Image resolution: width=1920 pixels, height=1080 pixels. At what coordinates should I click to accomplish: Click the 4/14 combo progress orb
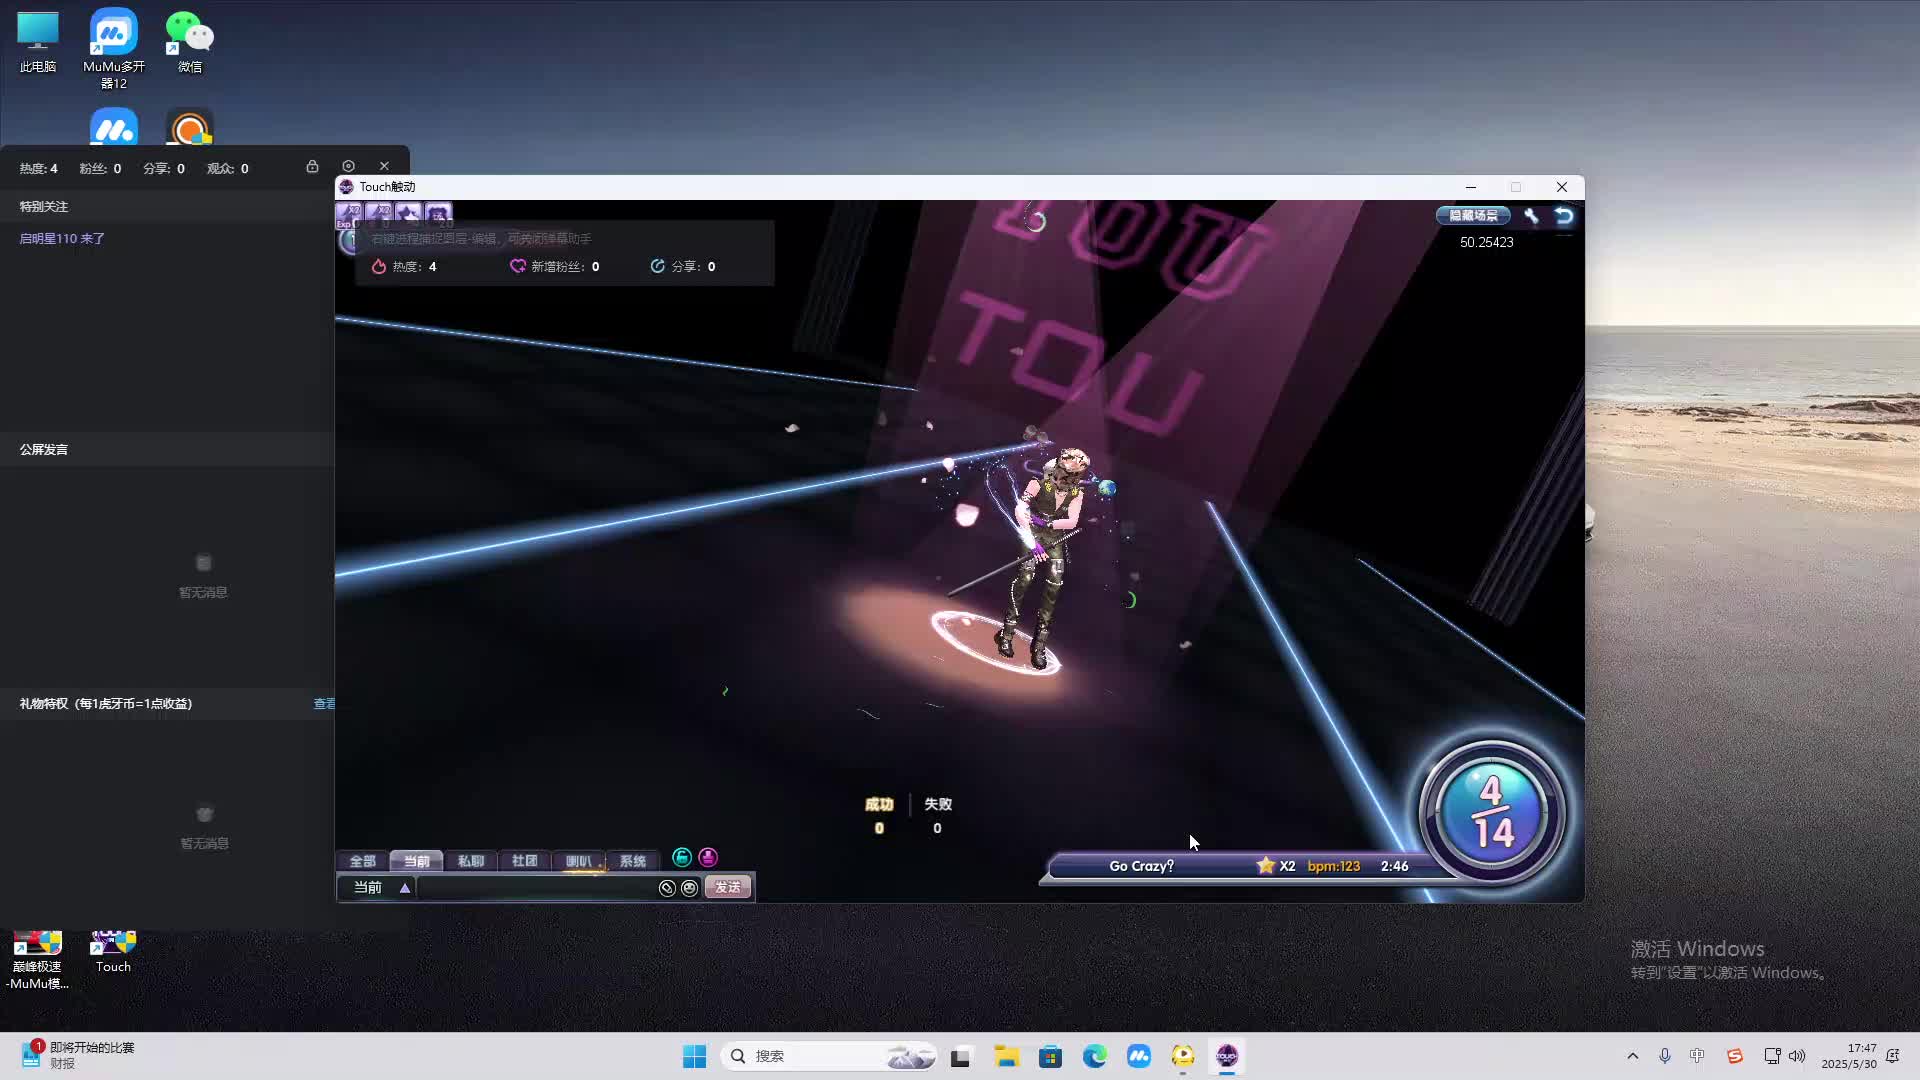[x=1492, y=812]
